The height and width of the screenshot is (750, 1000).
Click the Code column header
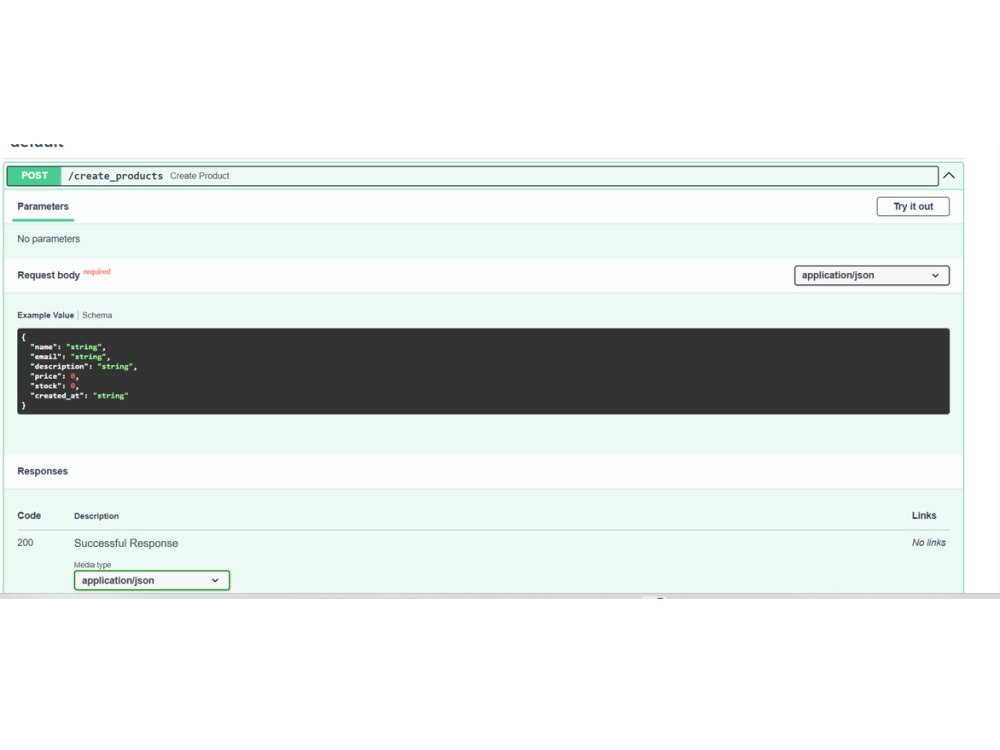(x=29, y=515)
